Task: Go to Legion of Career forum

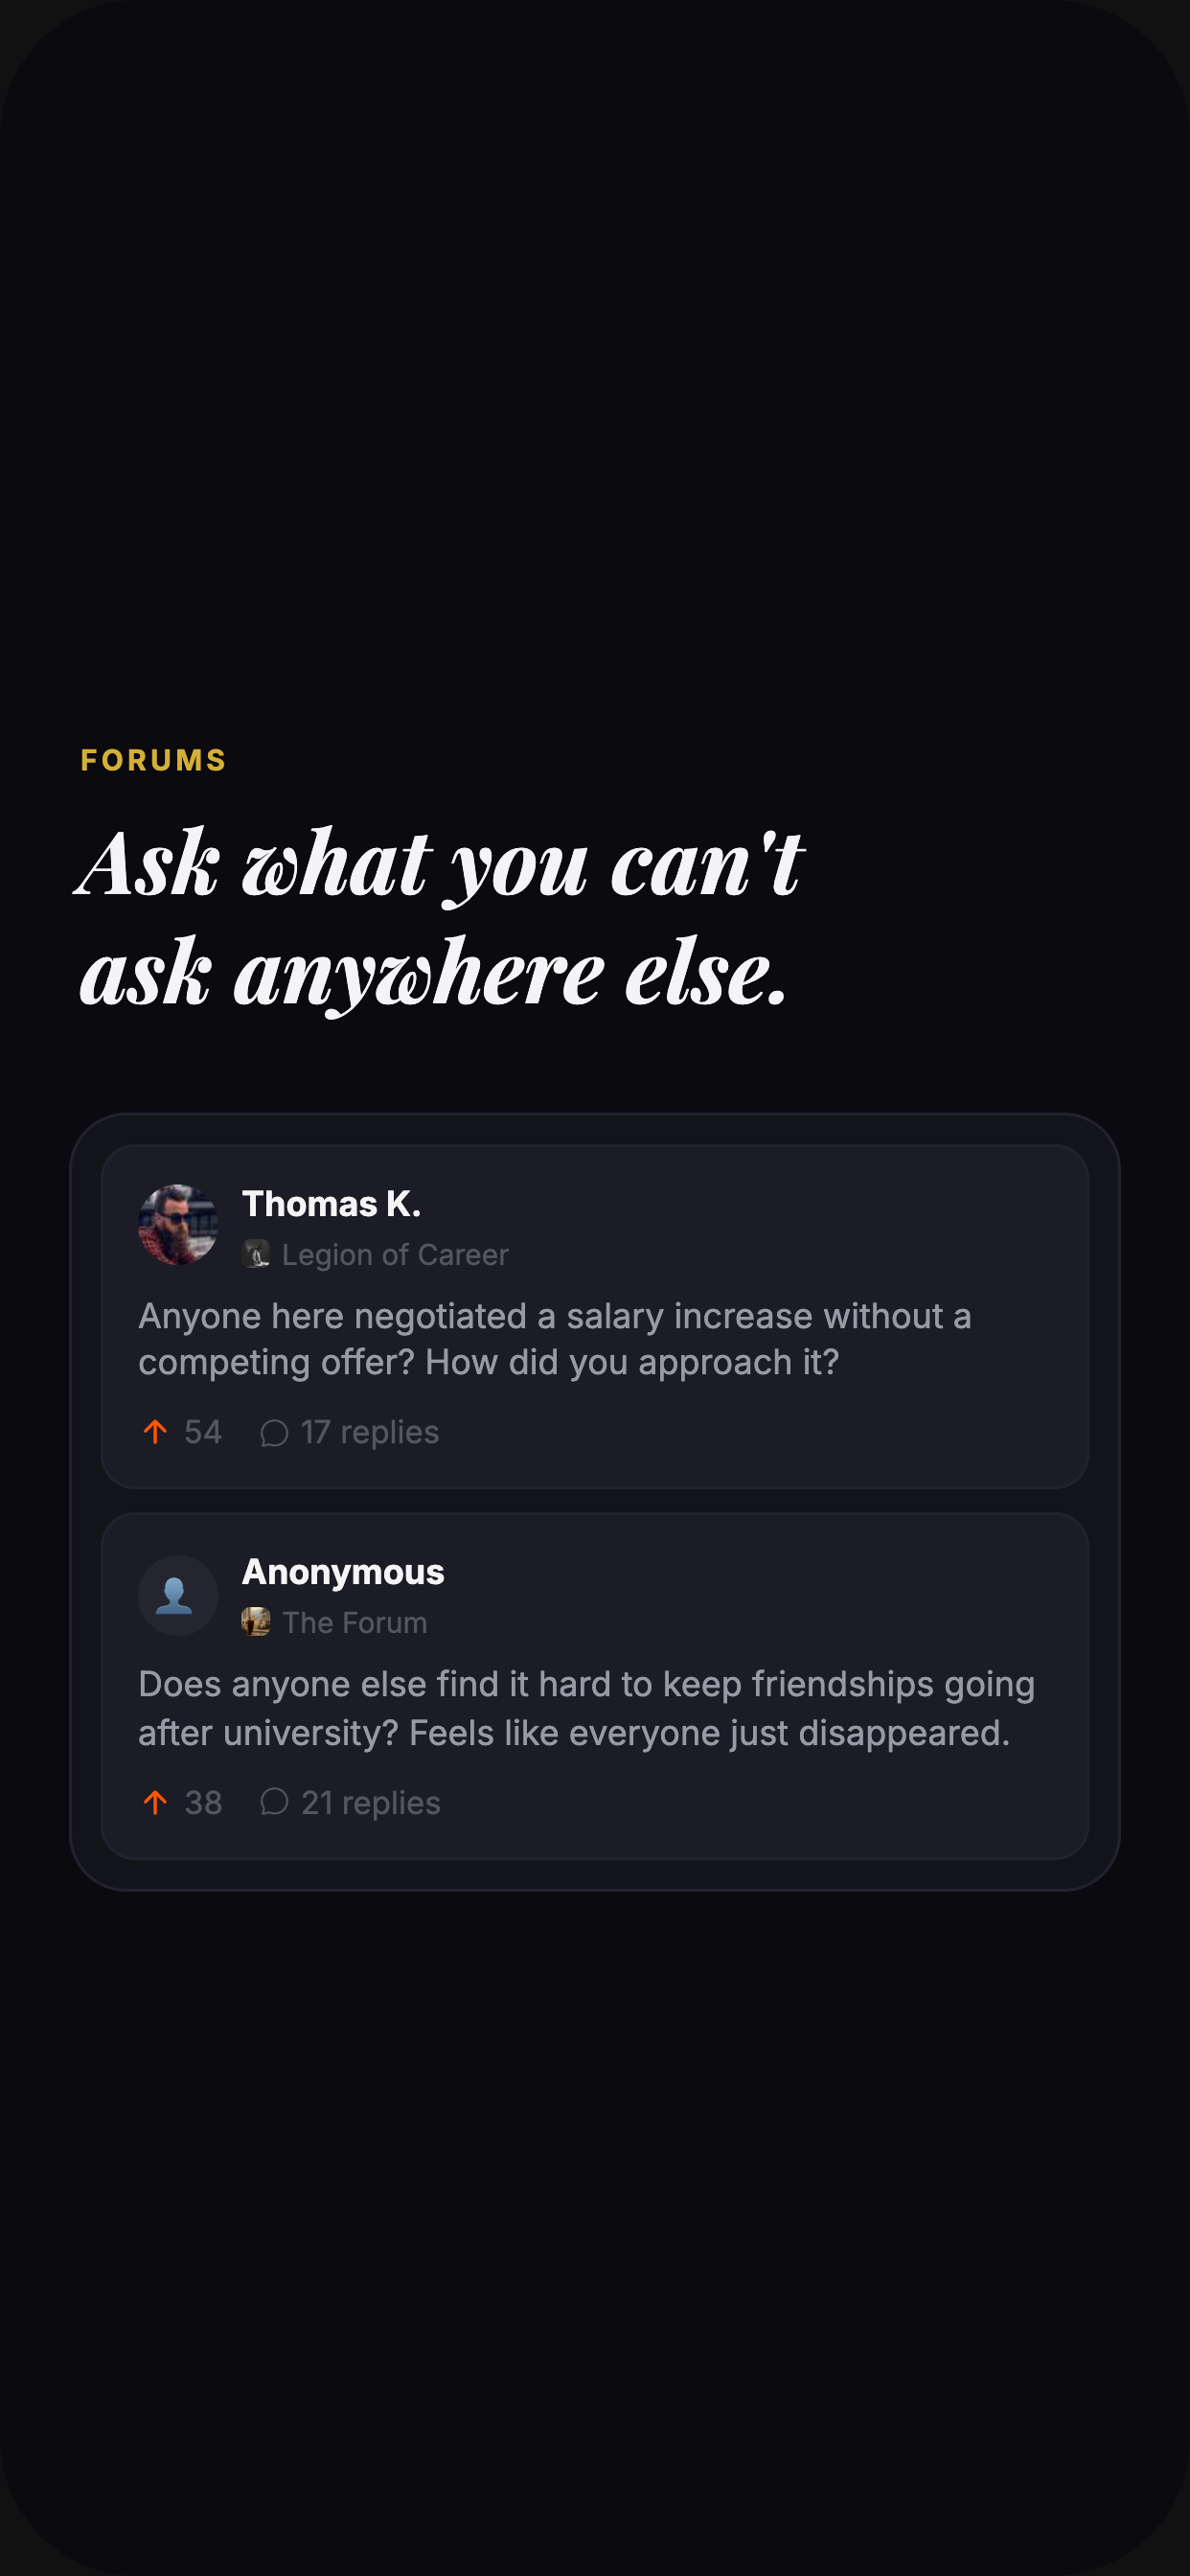Action: 395,1254
